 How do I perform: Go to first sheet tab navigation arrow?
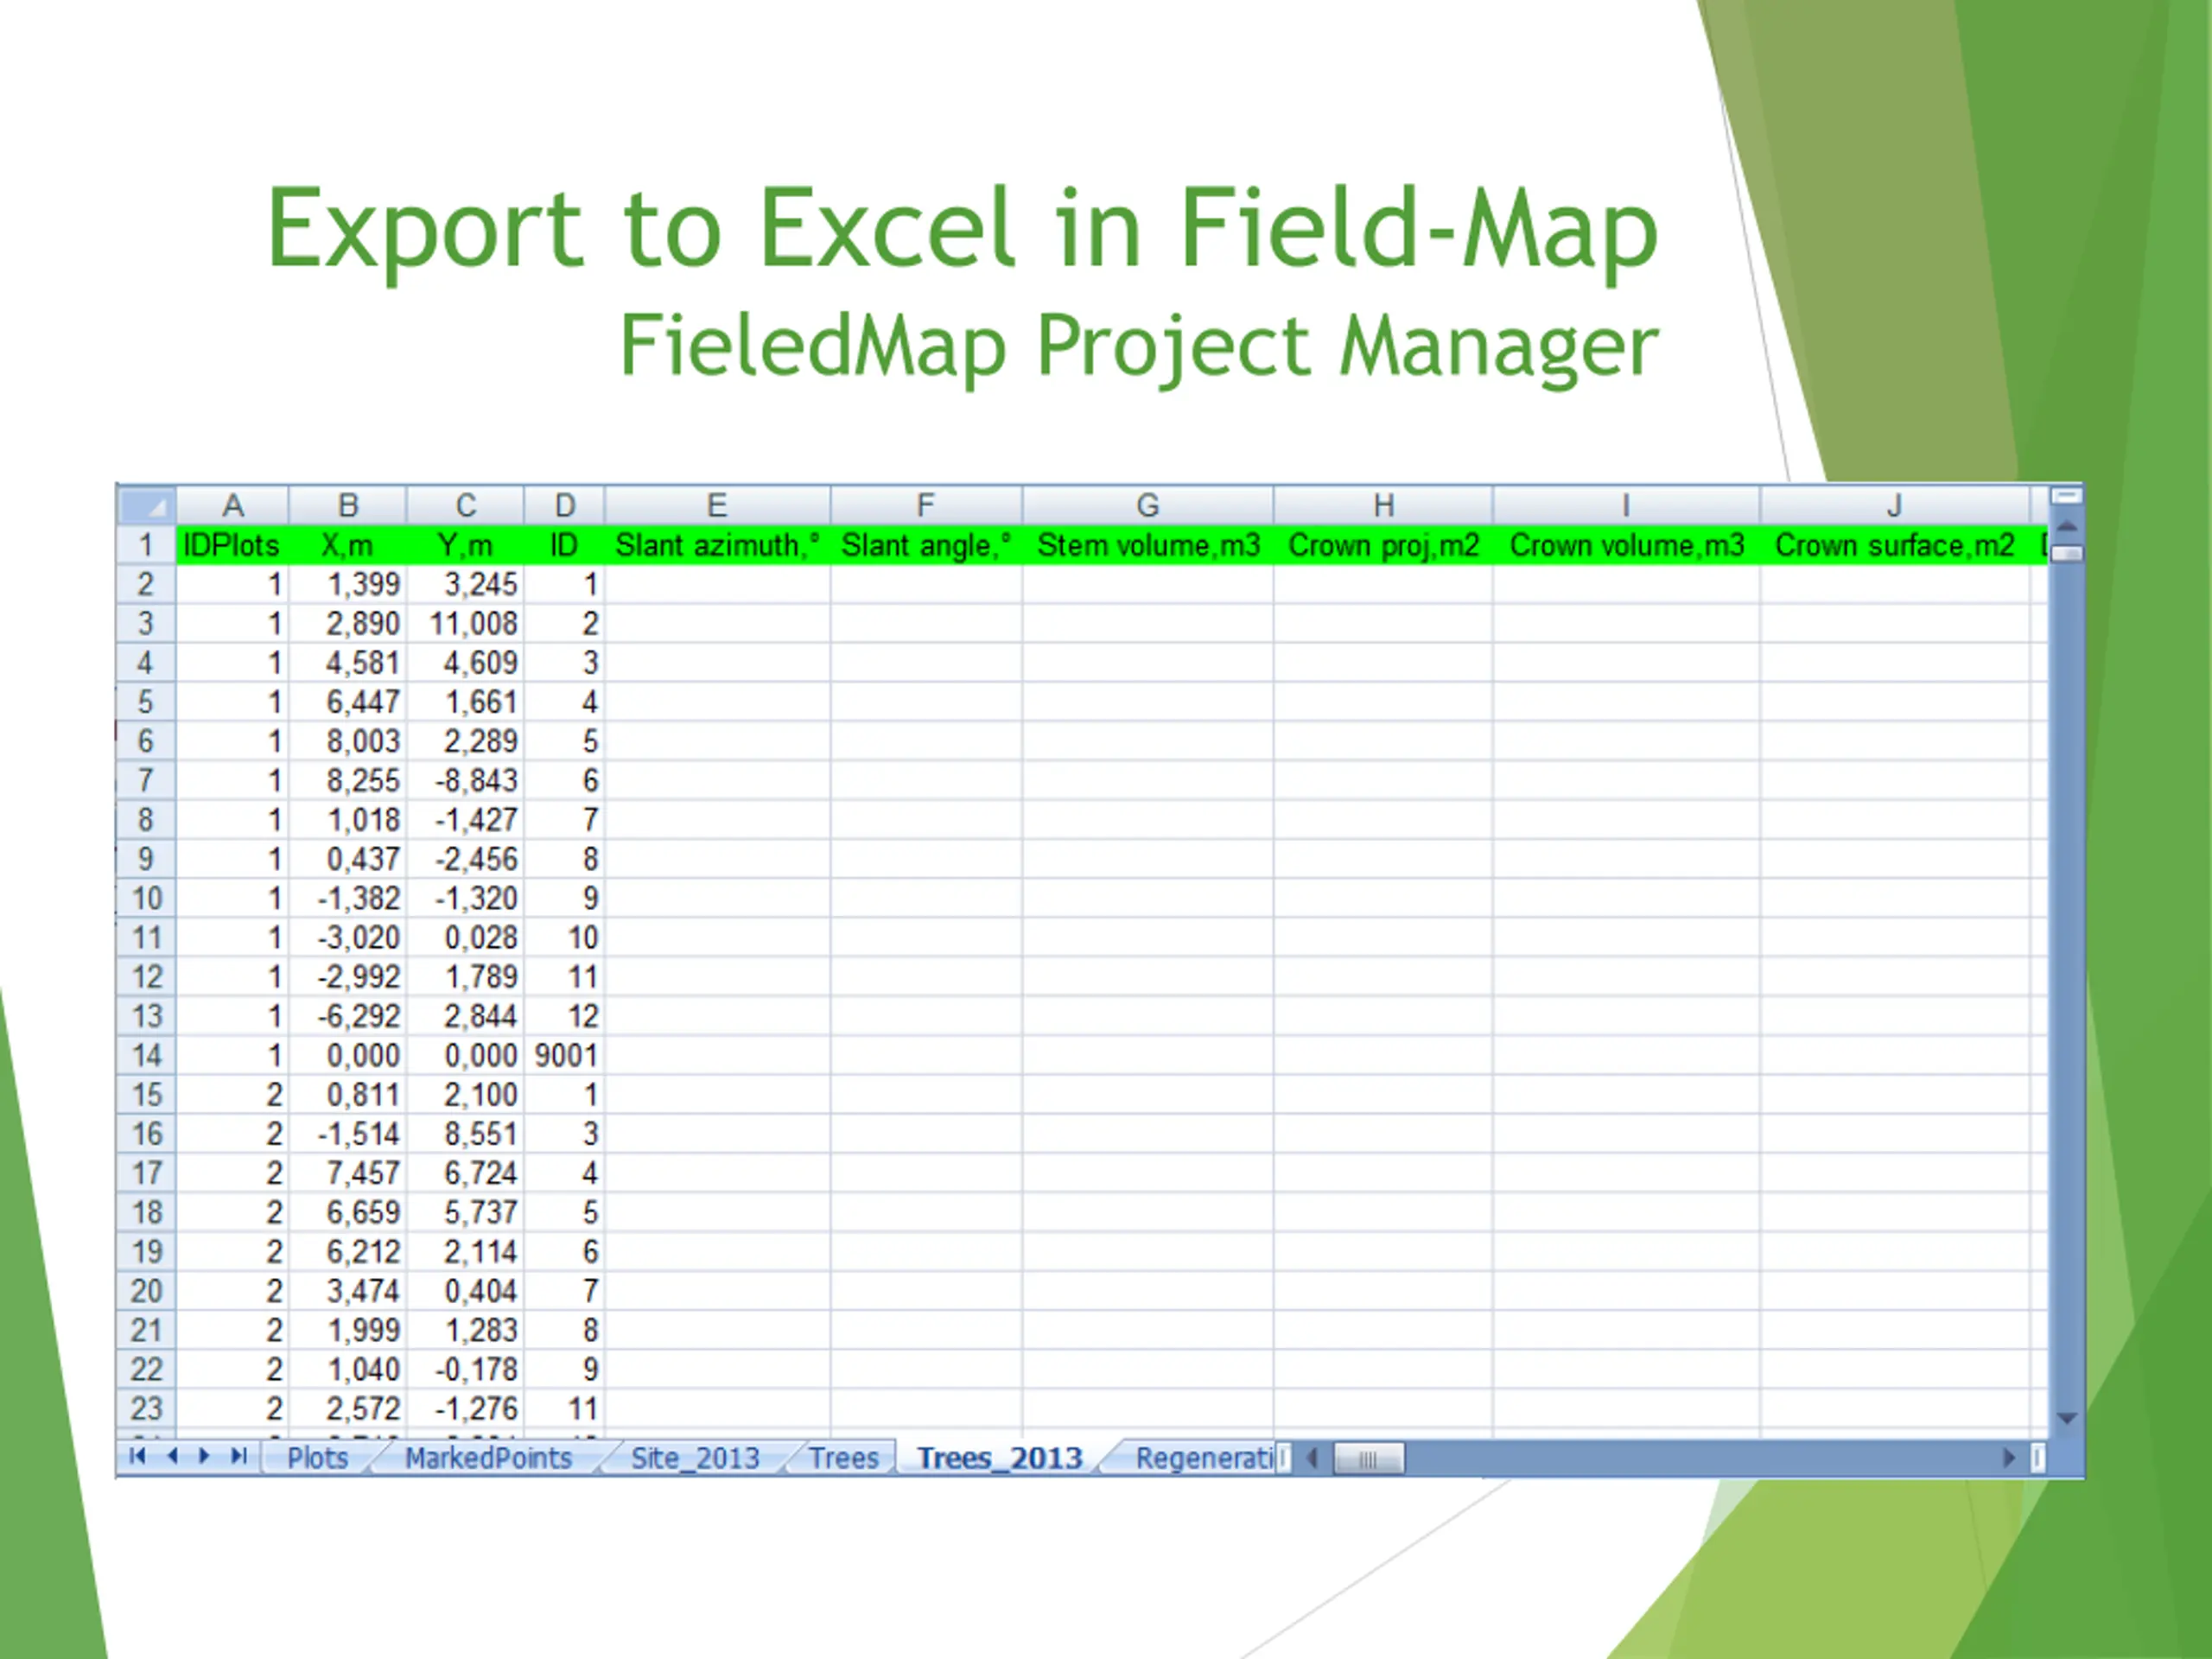[138, 1456]
